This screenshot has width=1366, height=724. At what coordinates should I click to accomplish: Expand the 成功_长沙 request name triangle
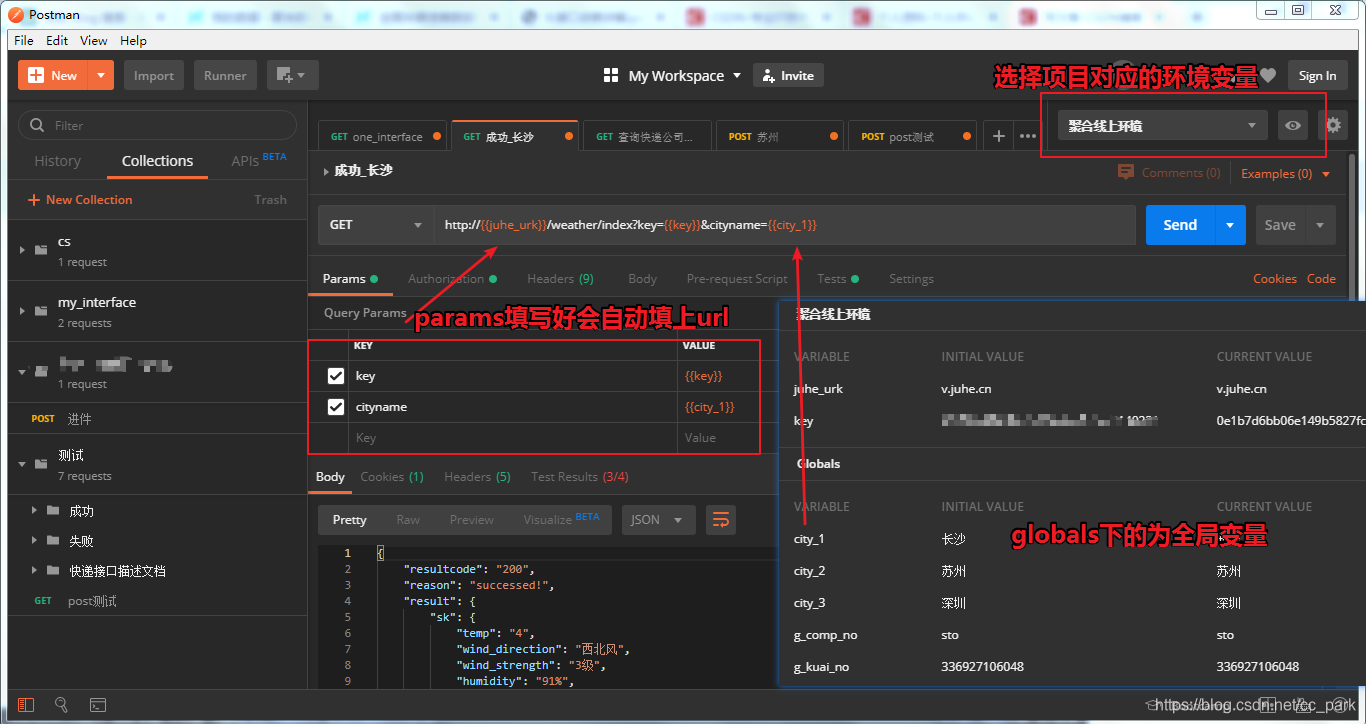click(326, 171)
